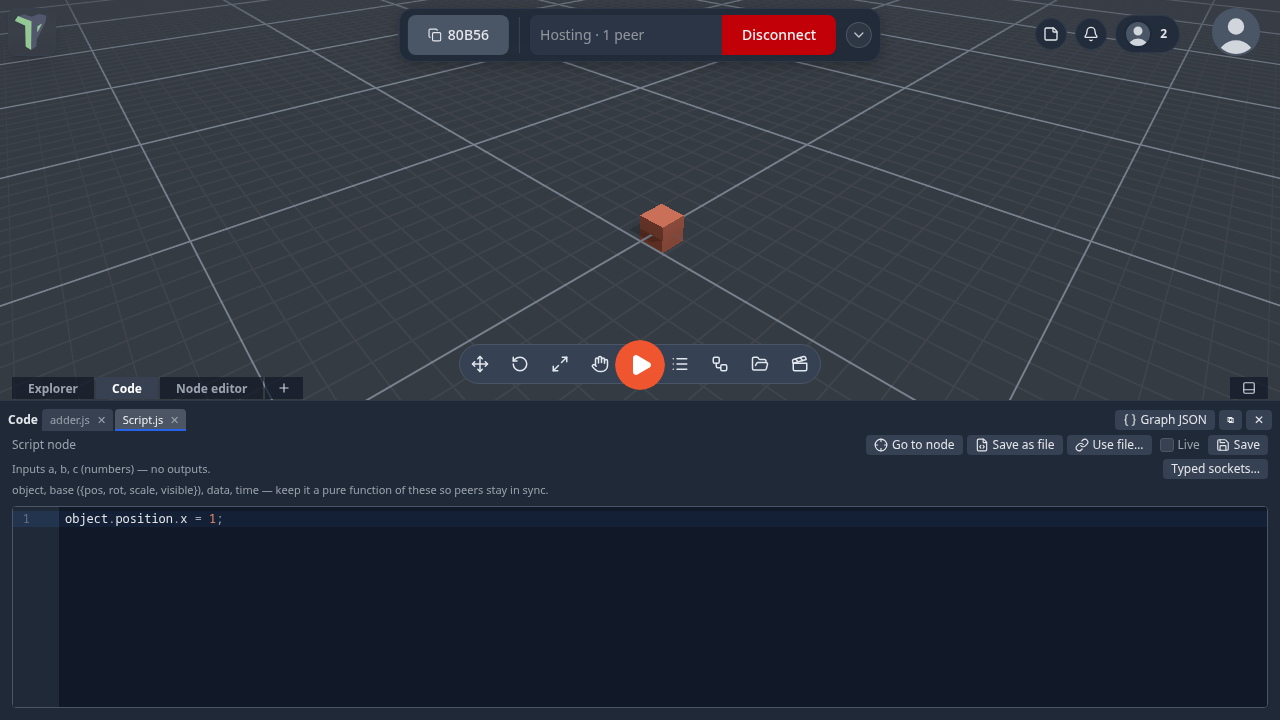Open Graph JSON view
The image size is (1280, 720).
[1165, 420]
